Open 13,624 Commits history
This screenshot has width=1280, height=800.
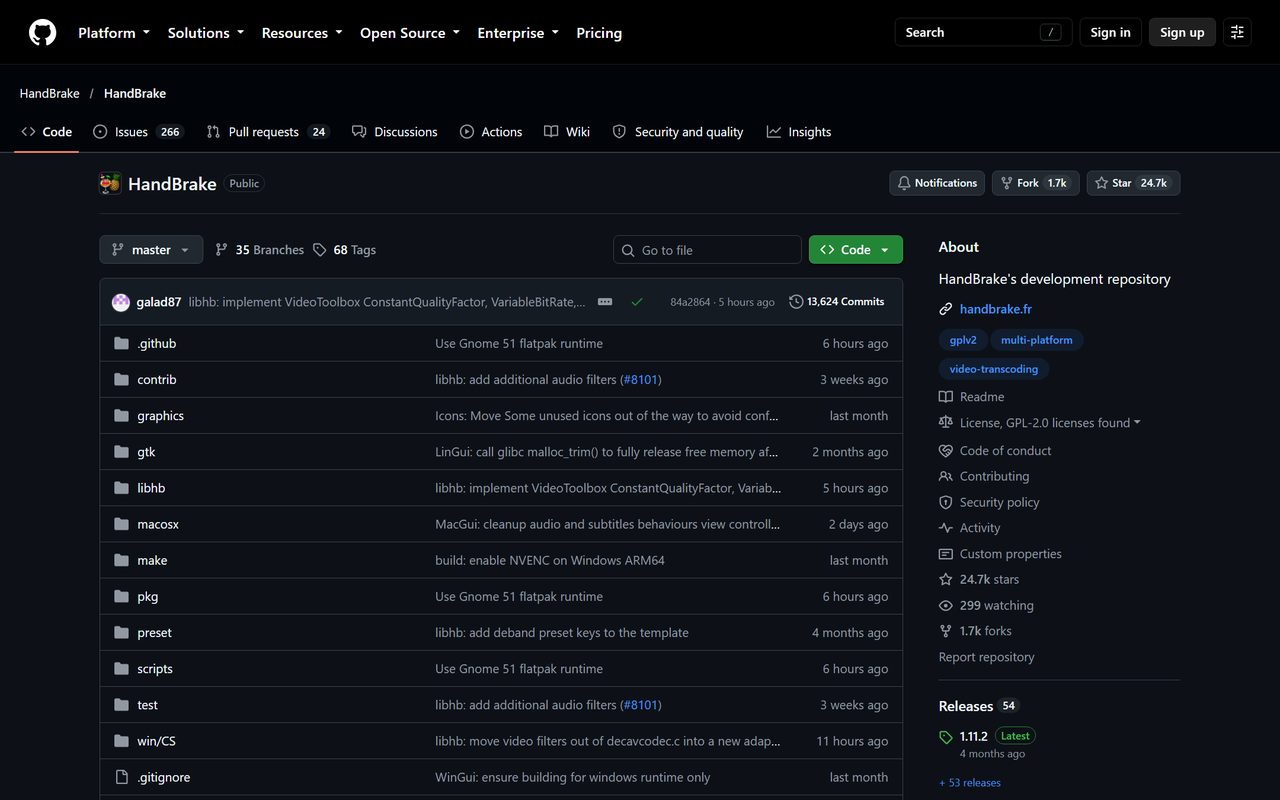(x=837, y=302)
